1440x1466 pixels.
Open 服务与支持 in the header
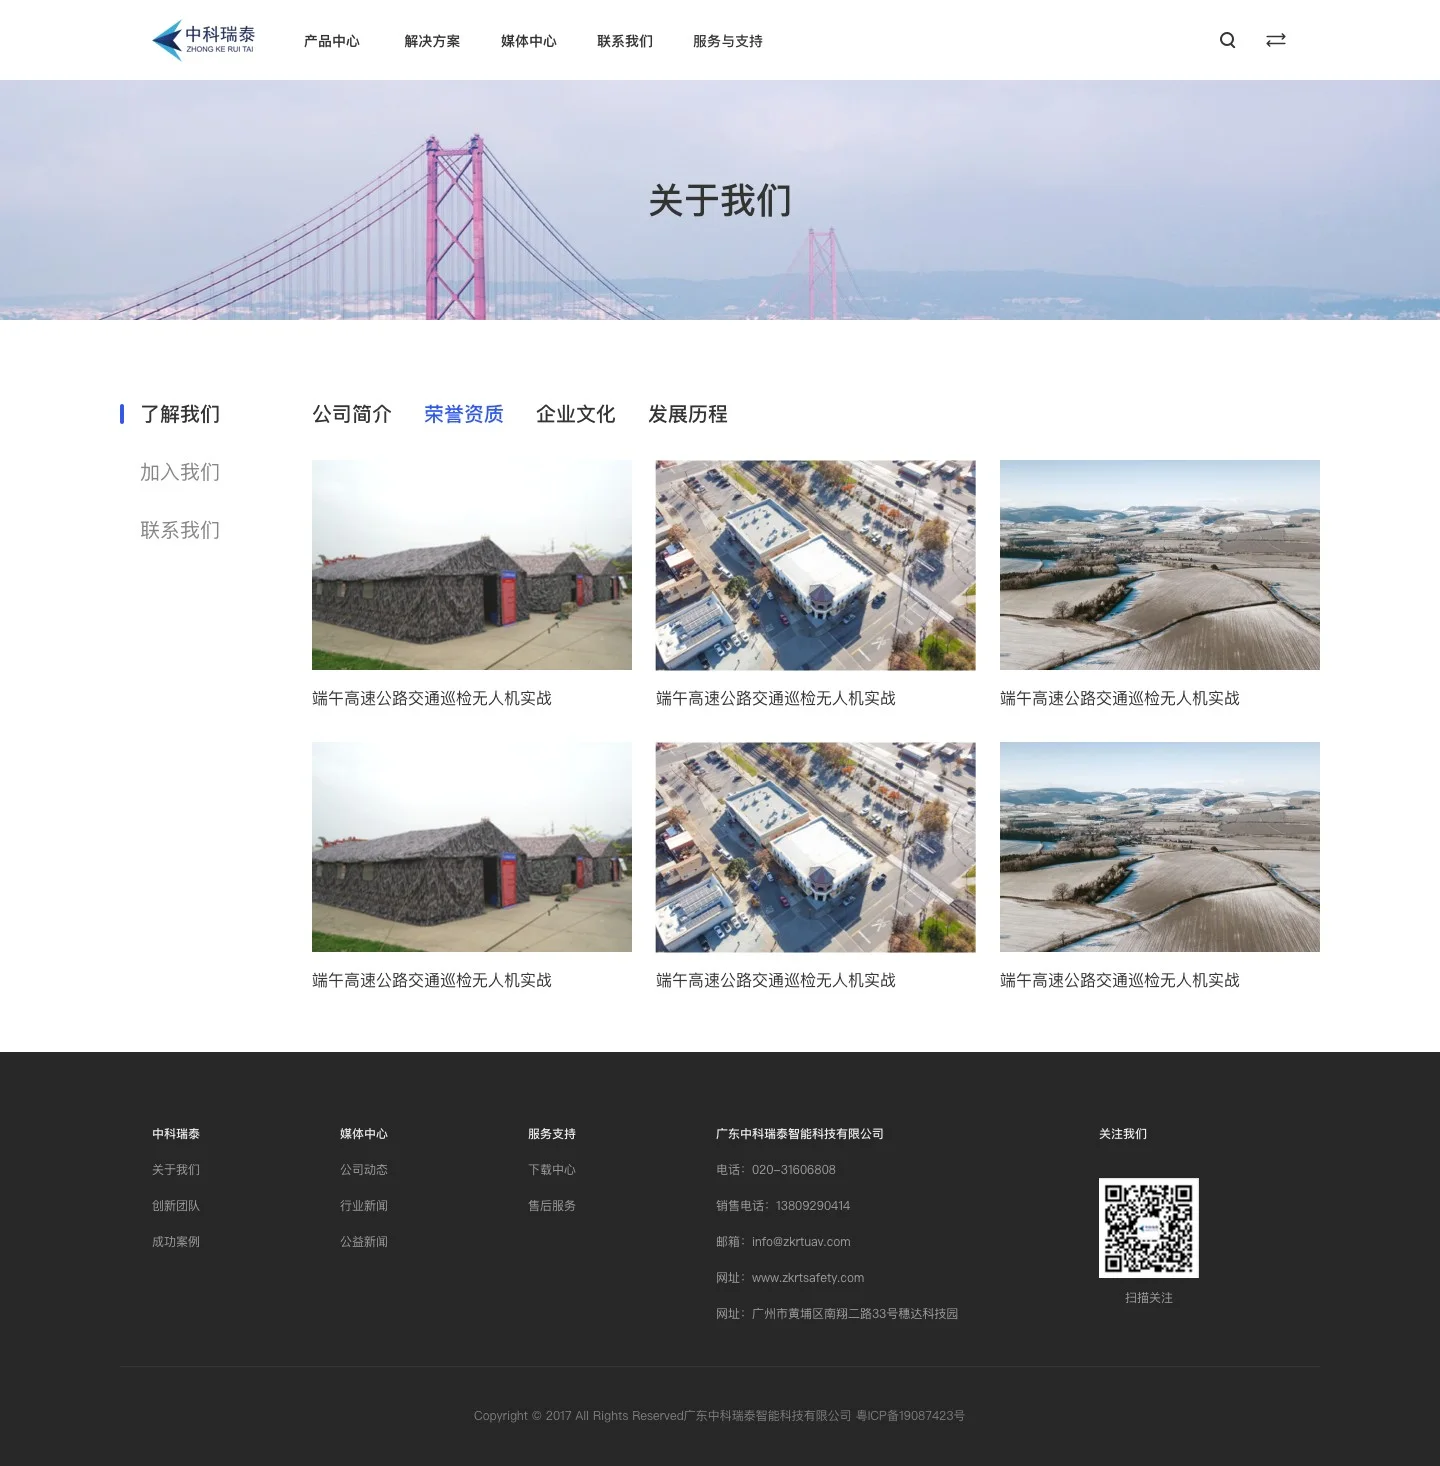(x=728, y=41)
